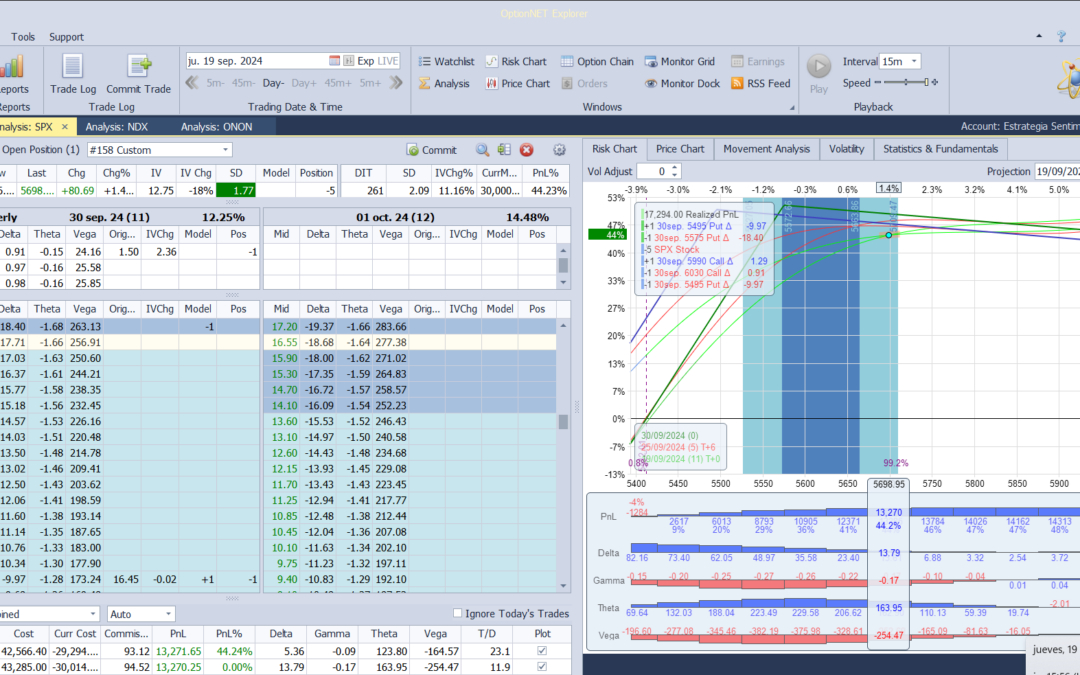Collapse the ribbon with the small up arrow
Viewport: 1080px width, 675px height.
[1039, 36]
